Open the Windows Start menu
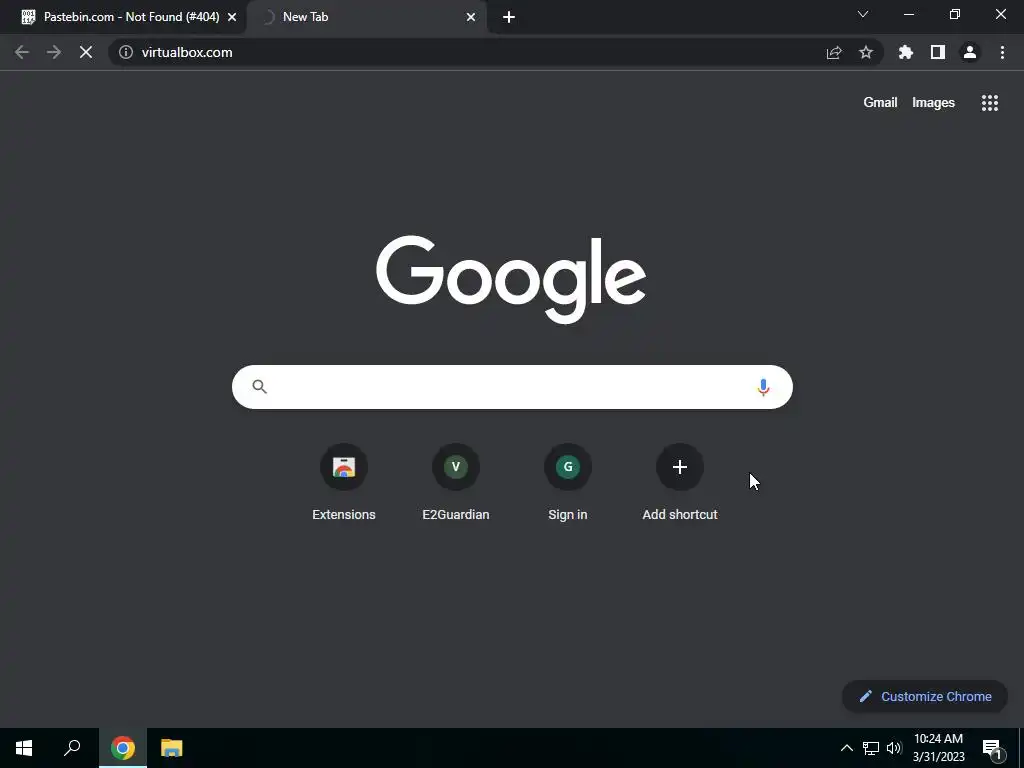Image resolution: width=1024 pixels, height=768 pixels. click(x=24, y=748)
